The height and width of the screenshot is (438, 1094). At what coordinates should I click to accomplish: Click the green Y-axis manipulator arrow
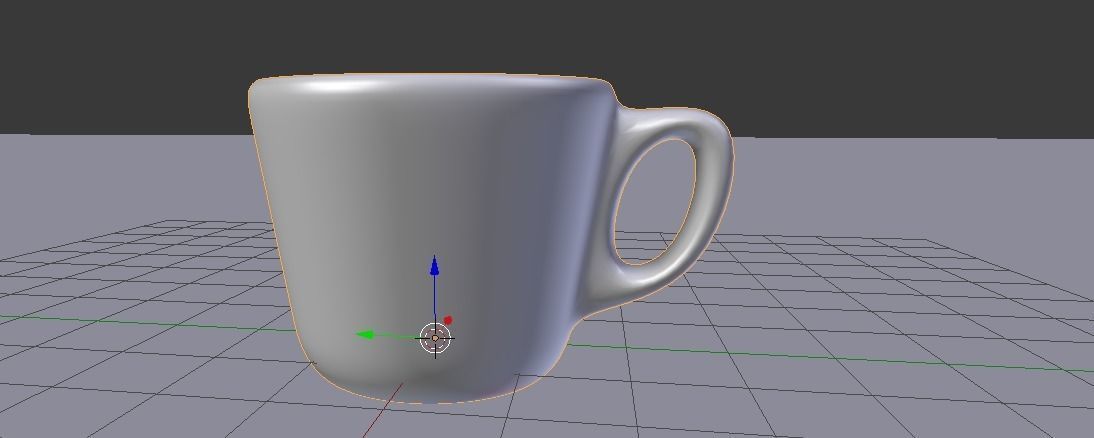tap(365, 335)
